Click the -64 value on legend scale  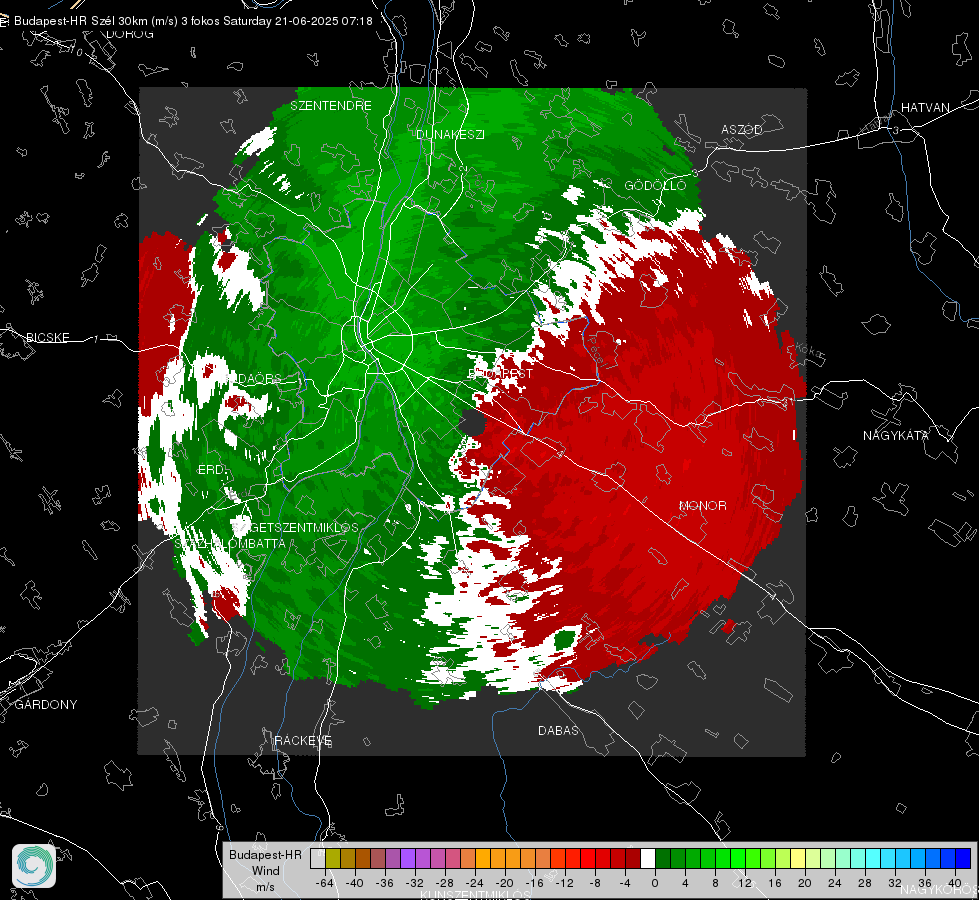[x=325, y=883]
